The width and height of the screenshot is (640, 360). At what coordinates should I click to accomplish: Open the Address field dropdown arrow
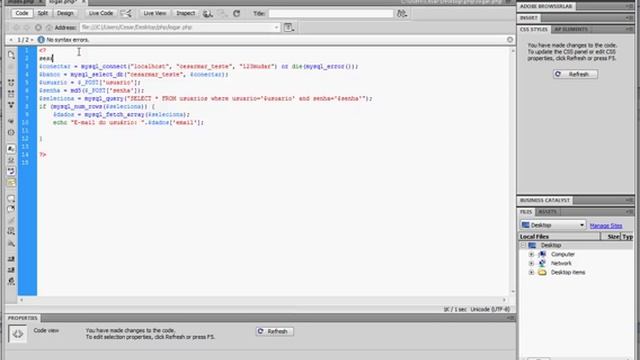click(x=276, y=28)
